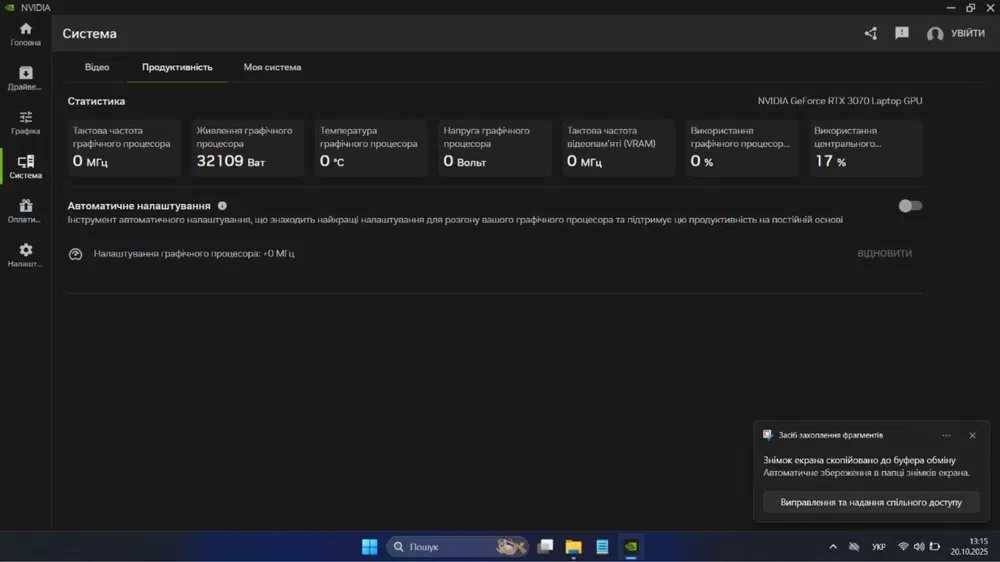1000x562 pixels.
Task: Click Налаштування графічного процесора: +0 МГц text
Action: (x=194, y=253)
